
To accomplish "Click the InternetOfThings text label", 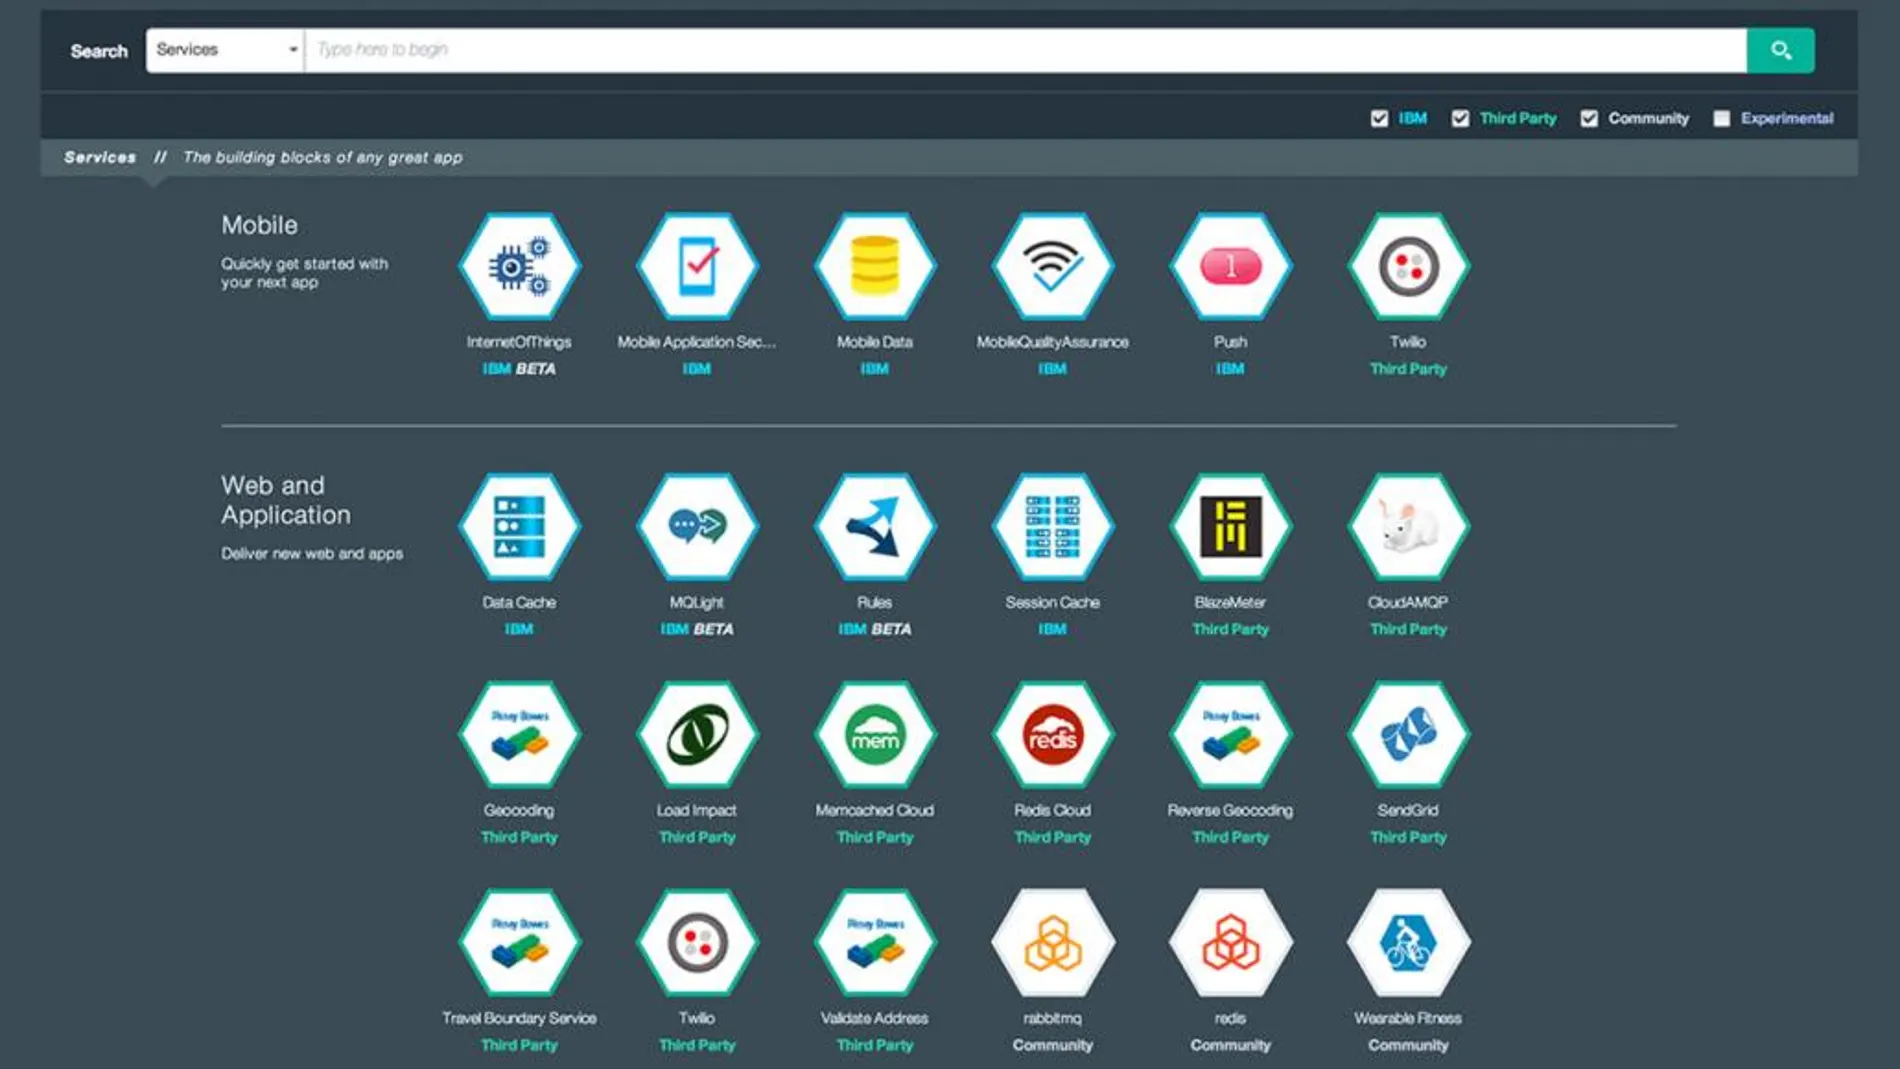I will (519, 342).
